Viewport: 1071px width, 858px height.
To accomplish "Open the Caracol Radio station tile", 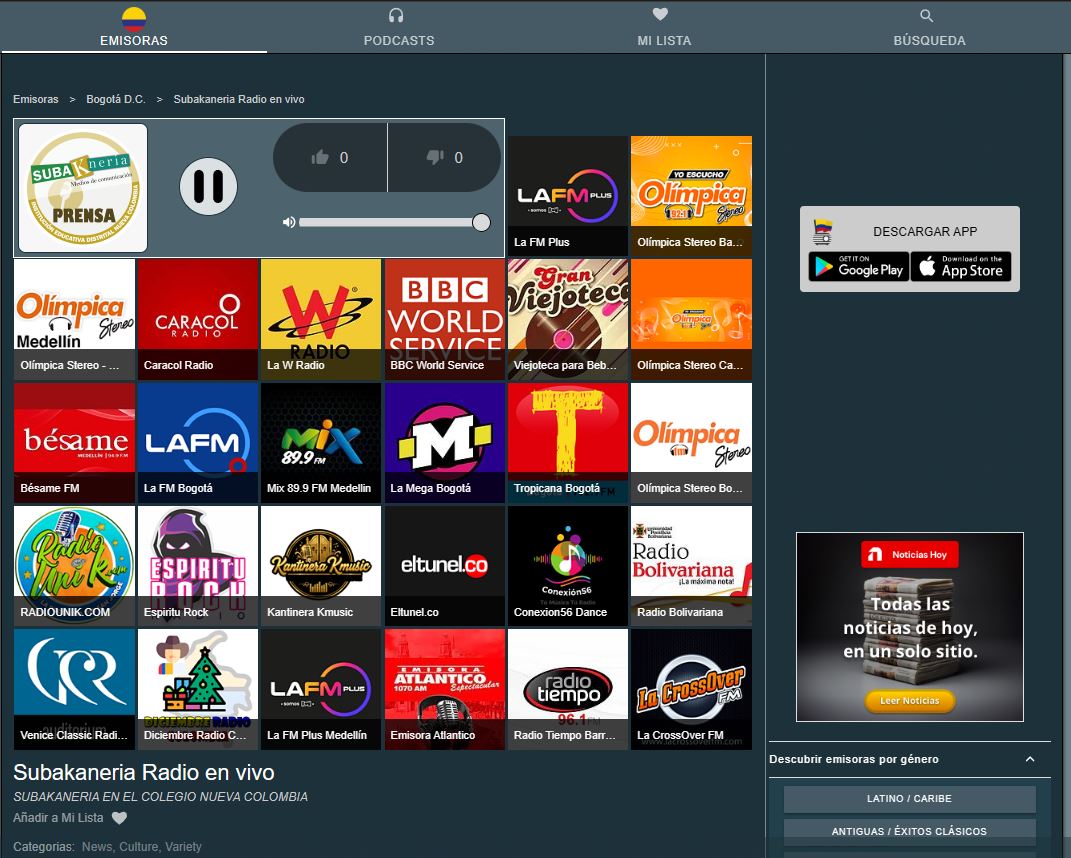I will [197, 319].
